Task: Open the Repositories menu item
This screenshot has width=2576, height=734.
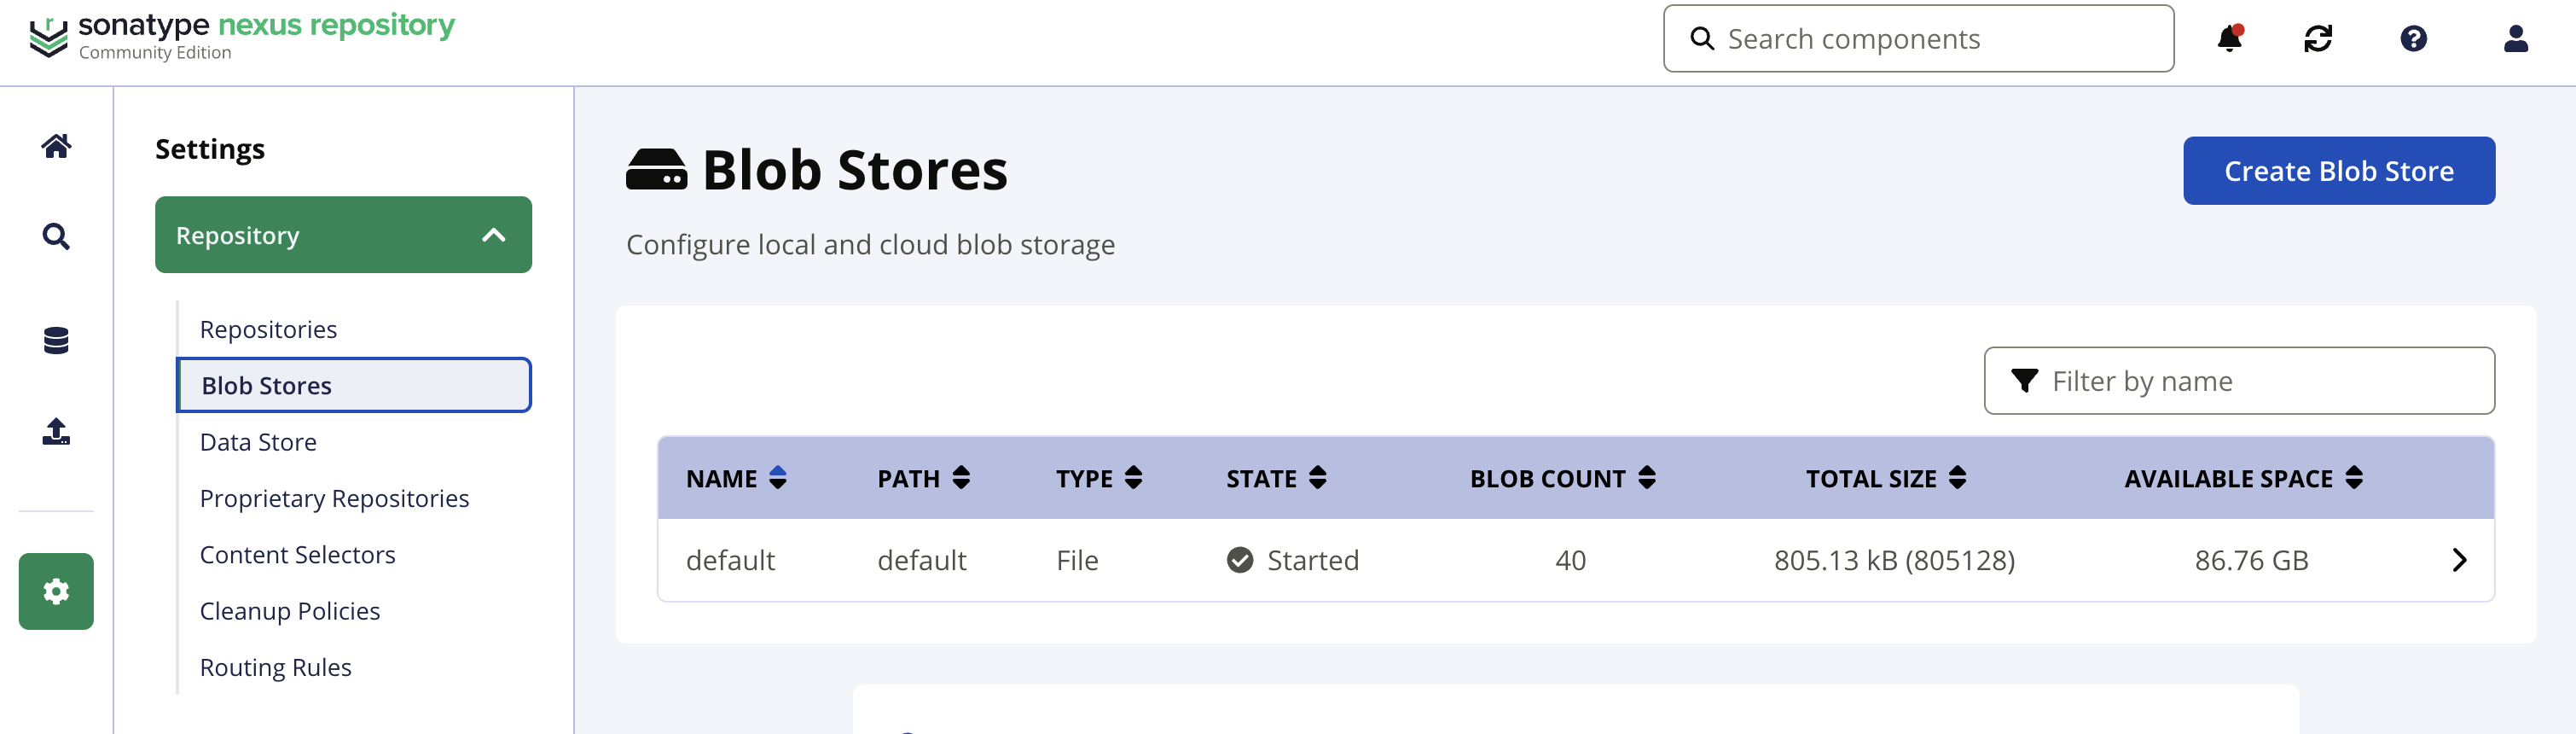Action: (x=268, y=329)
